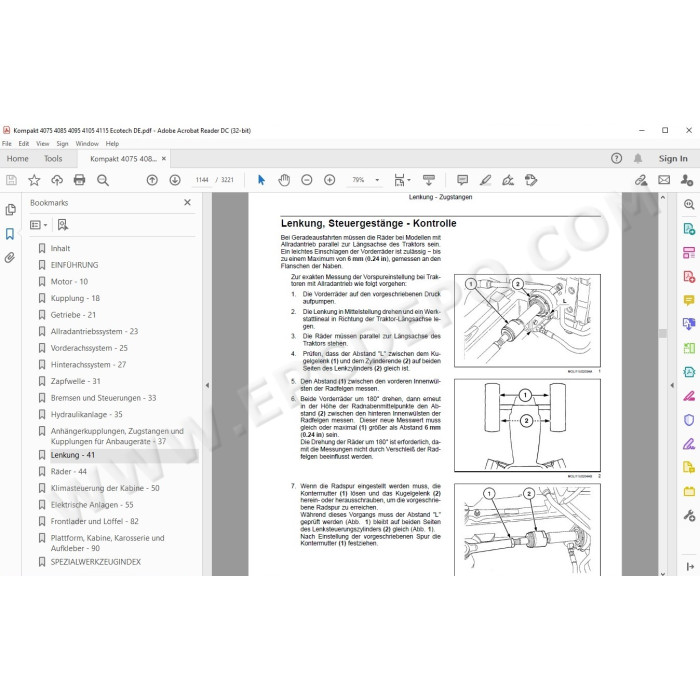700x700 pixels.
Task: Open the EINFÜHRUNG bookmark
Action: [x=74, y=265]
